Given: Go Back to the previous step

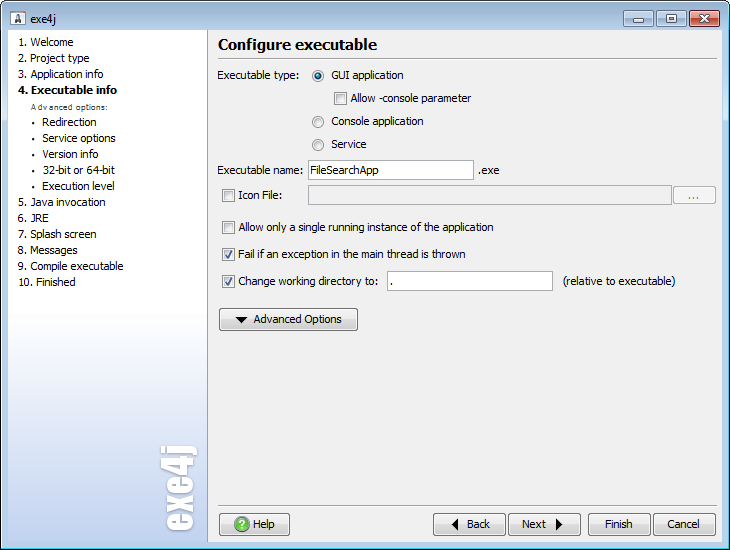Looking at the screenshot, I should [469, 524].
